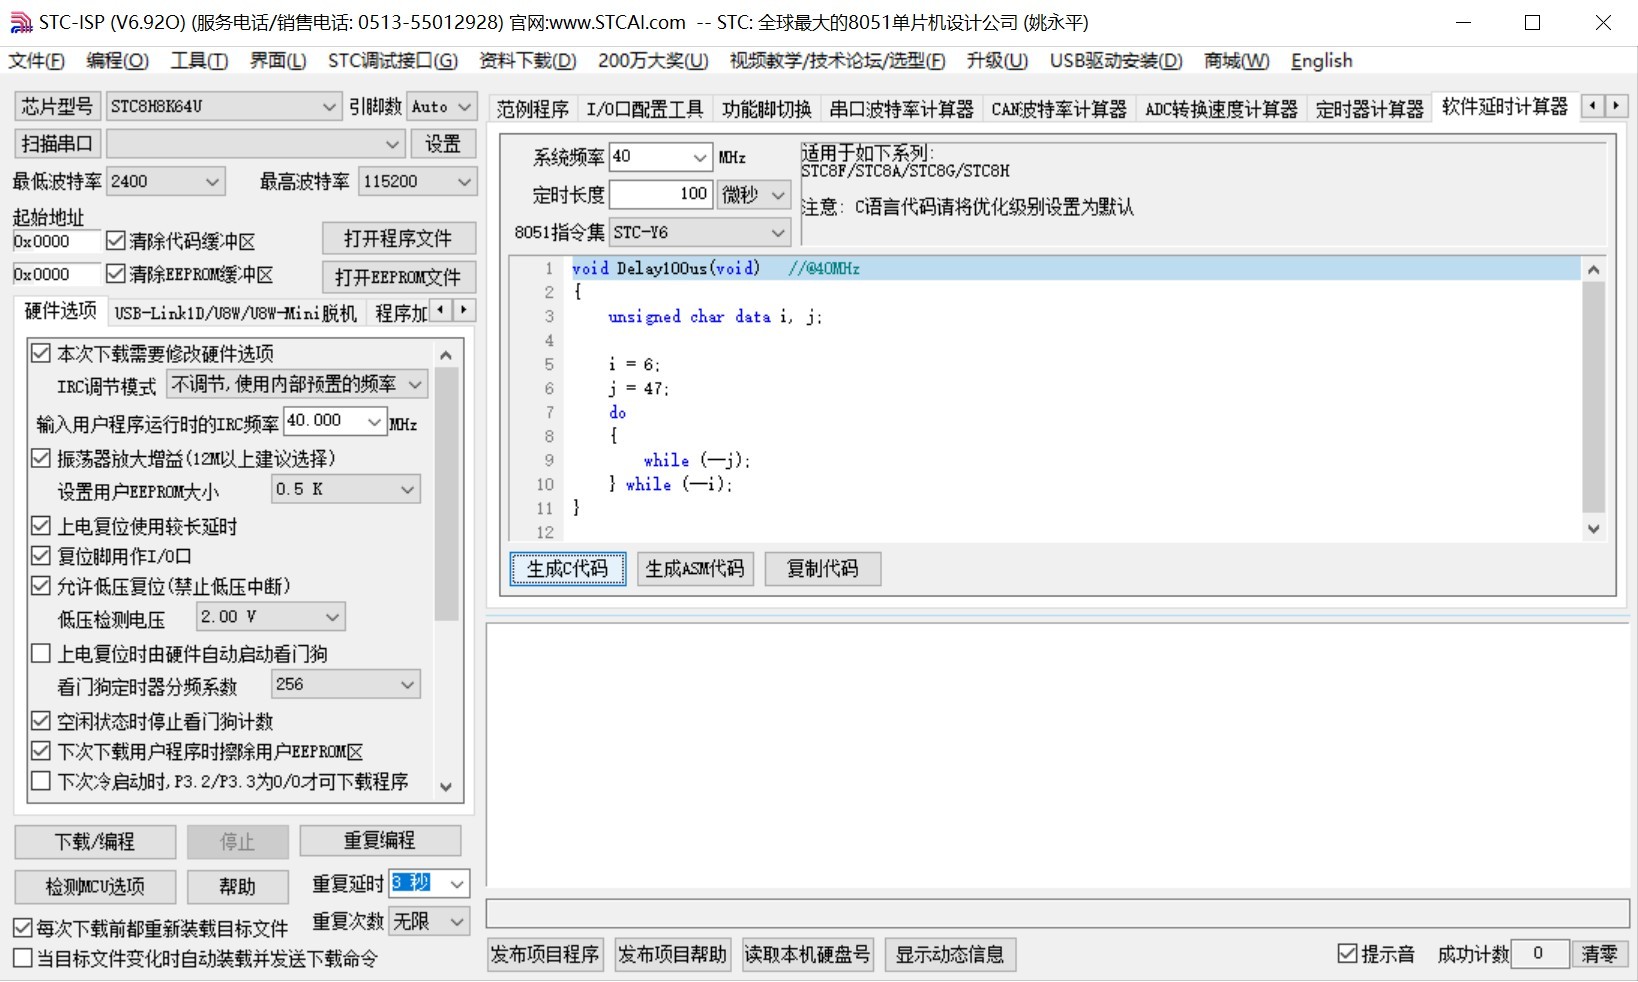Open IRC frequency 40.000 dropdown
The height and width of the screenshot is (982, 1638).
tap(375, 422)
